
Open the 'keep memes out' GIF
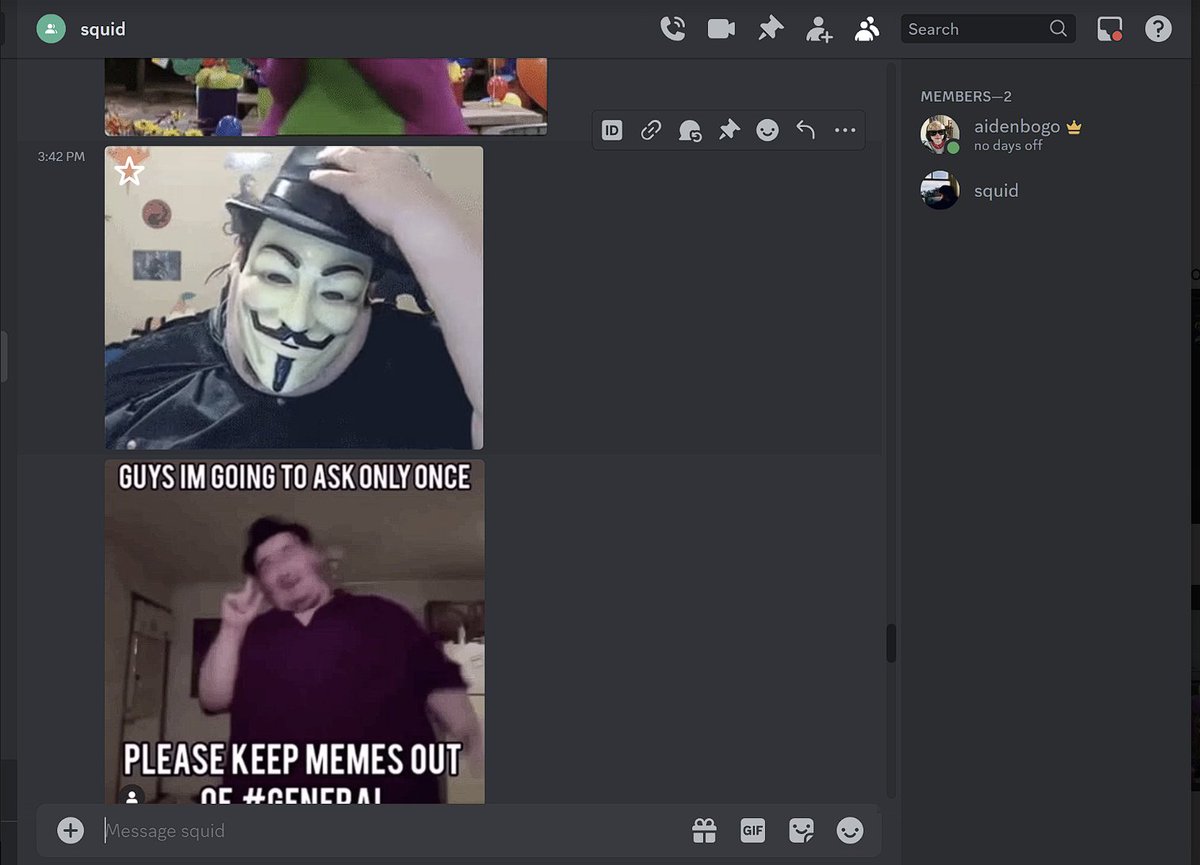[x=295, y=632]
